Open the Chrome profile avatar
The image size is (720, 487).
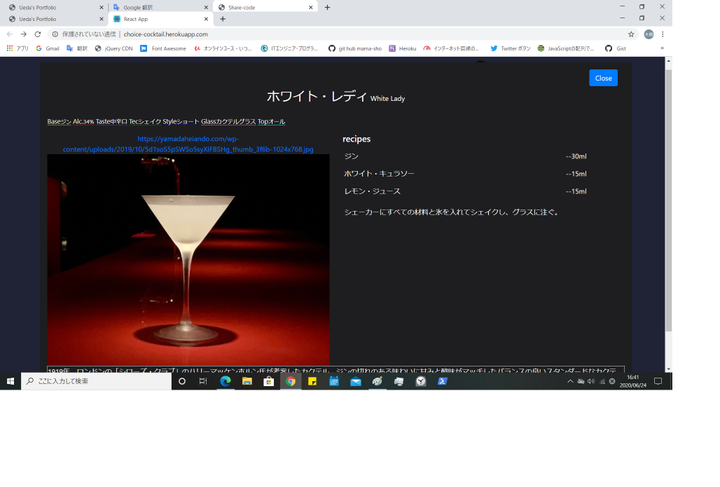click(648, 34)
